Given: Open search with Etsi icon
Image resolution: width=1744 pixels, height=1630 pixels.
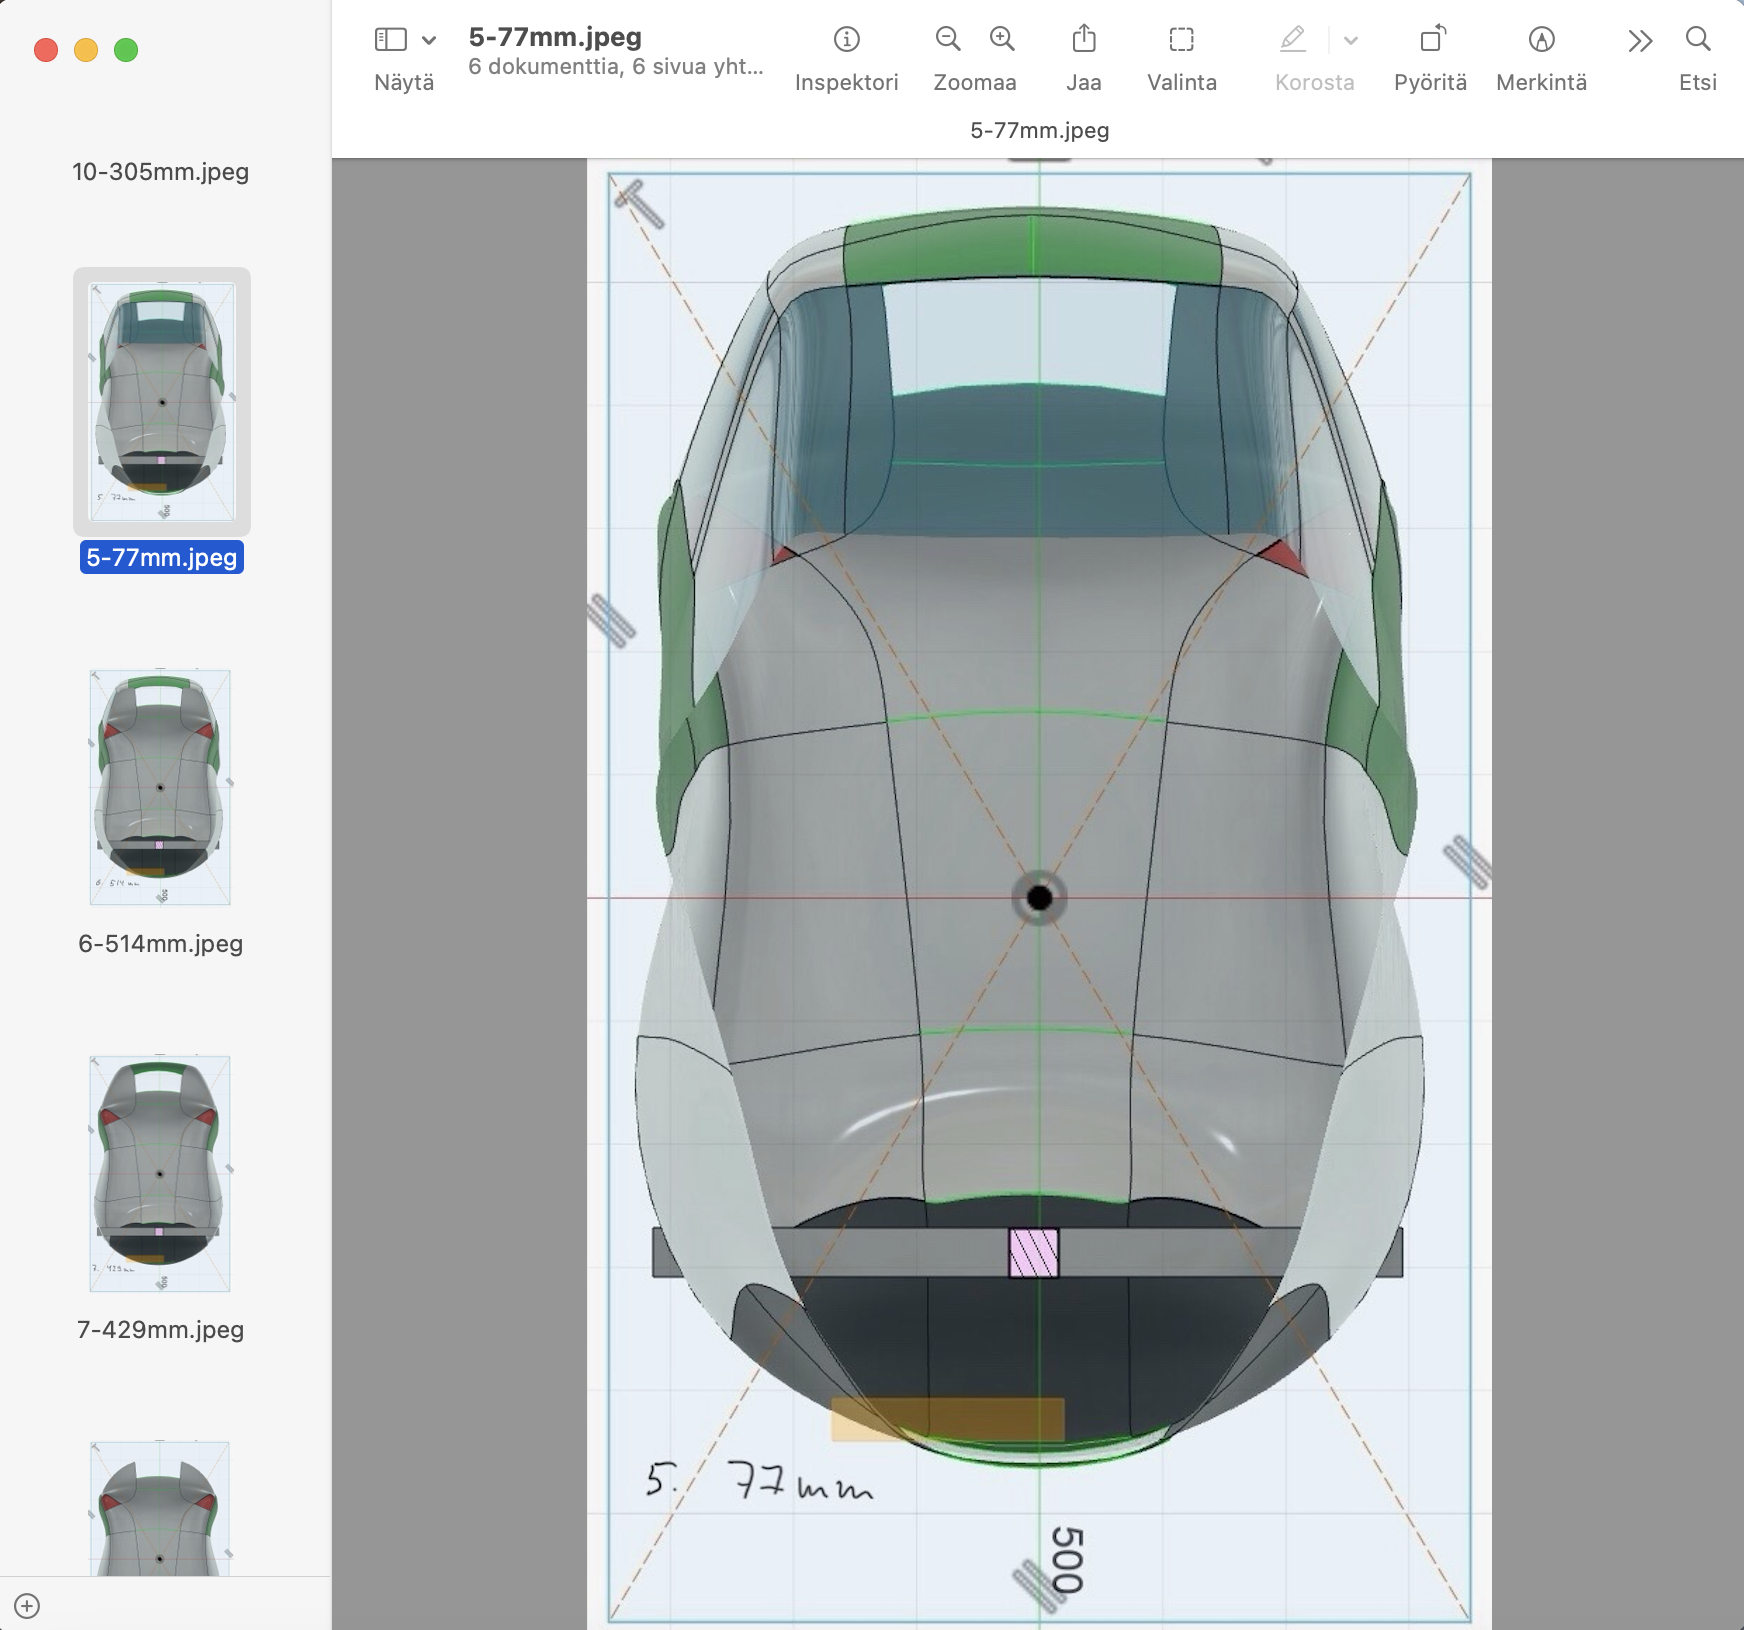Looking at the screenshot, I should (x=1697, y=40).
